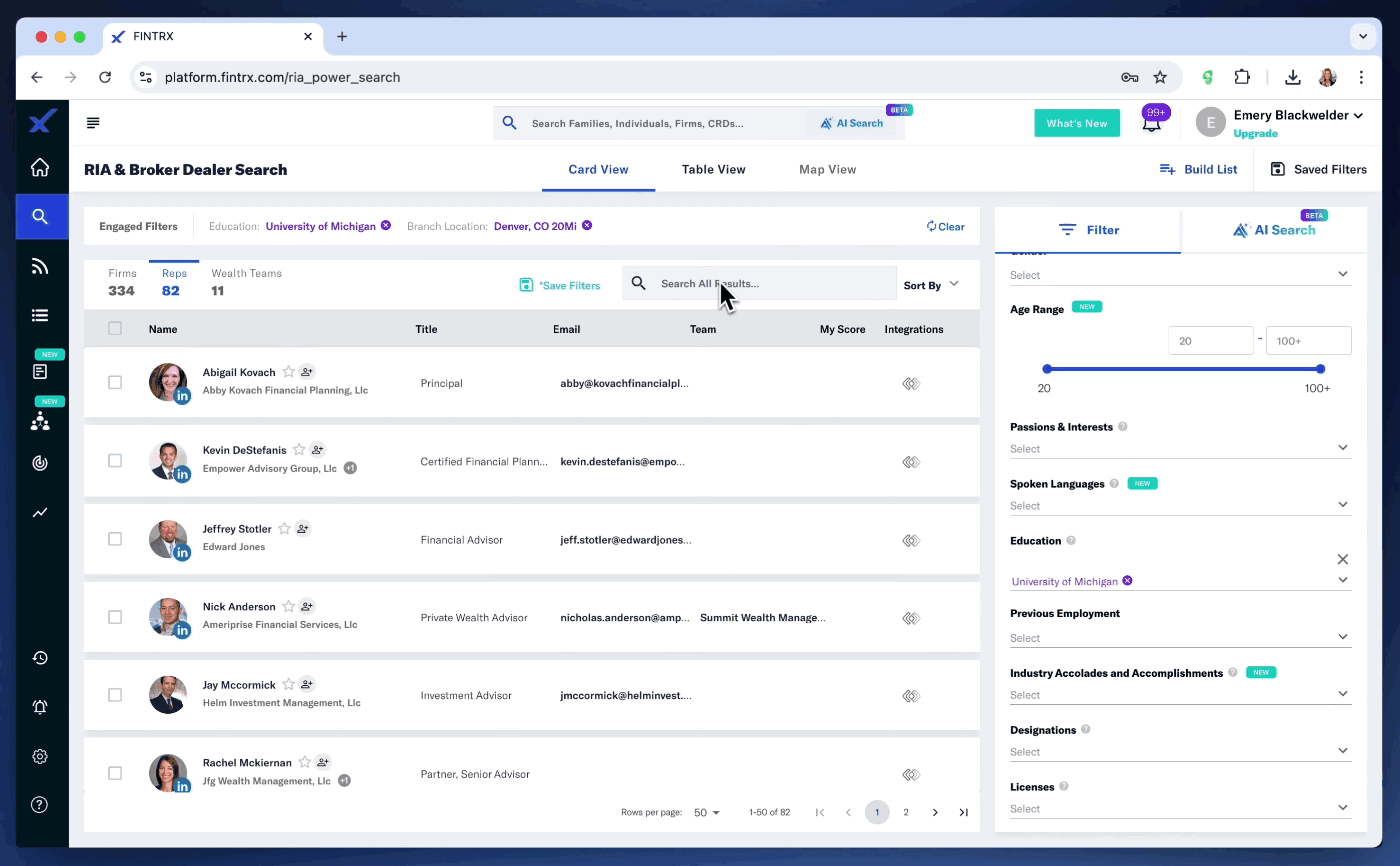Click the Save Filters link
Image resolution: width=1400 pixels, height=866 pixels.
point(560,285)
